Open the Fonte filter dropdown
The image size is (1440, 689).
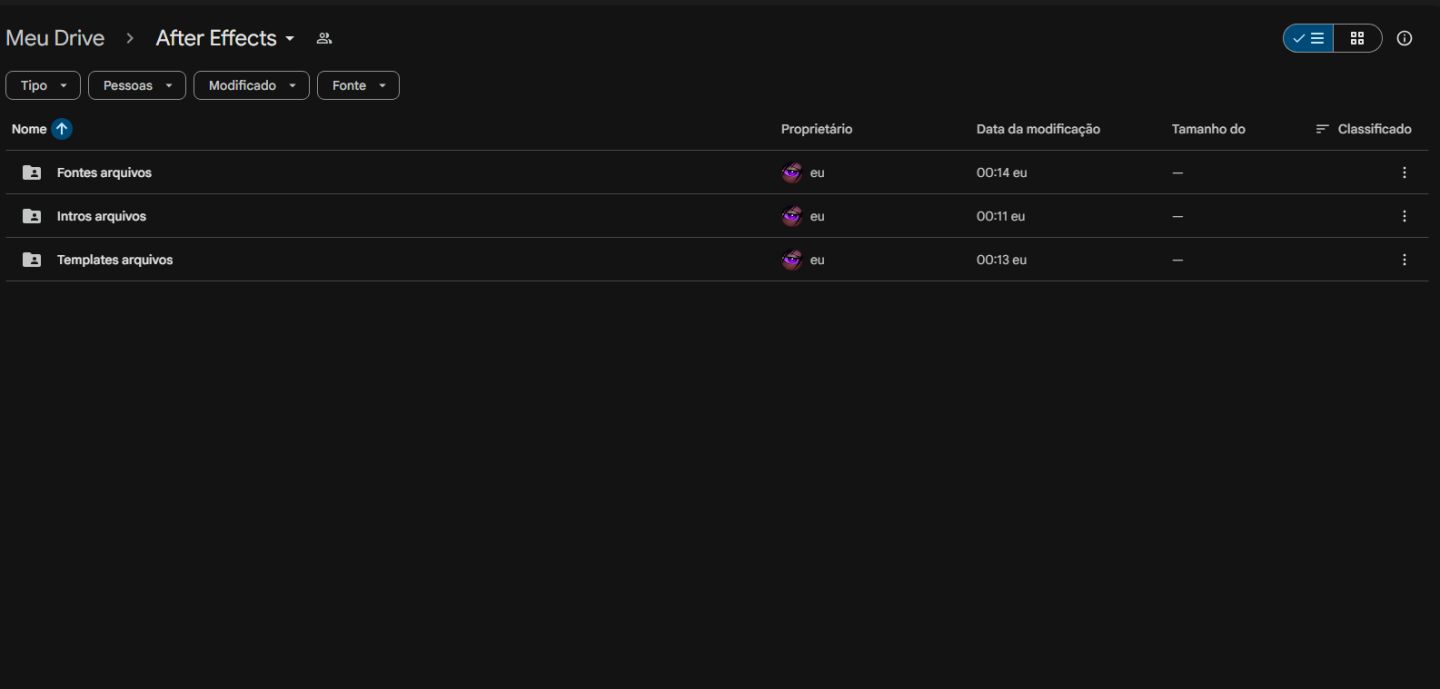click(358, 86)
